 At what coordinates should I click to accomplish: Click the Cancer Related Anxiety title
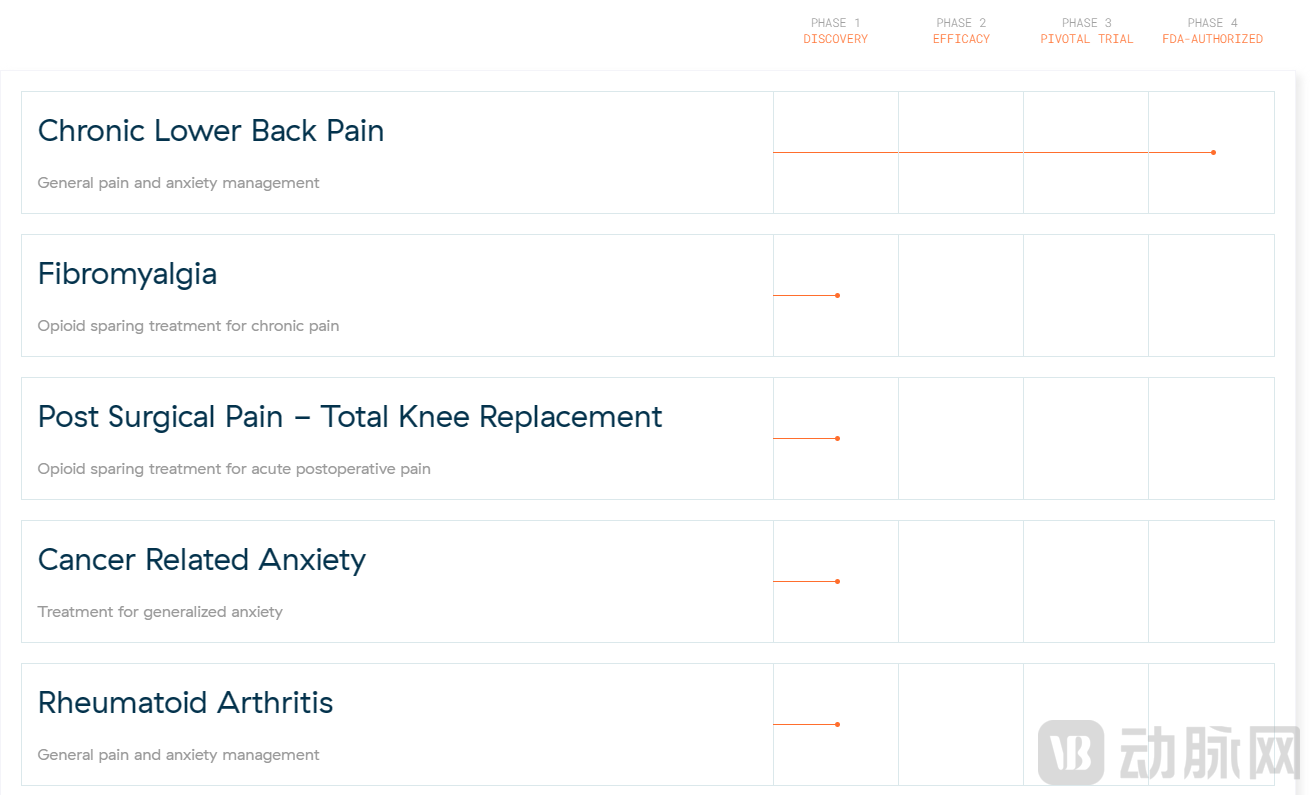click(202, 560)
